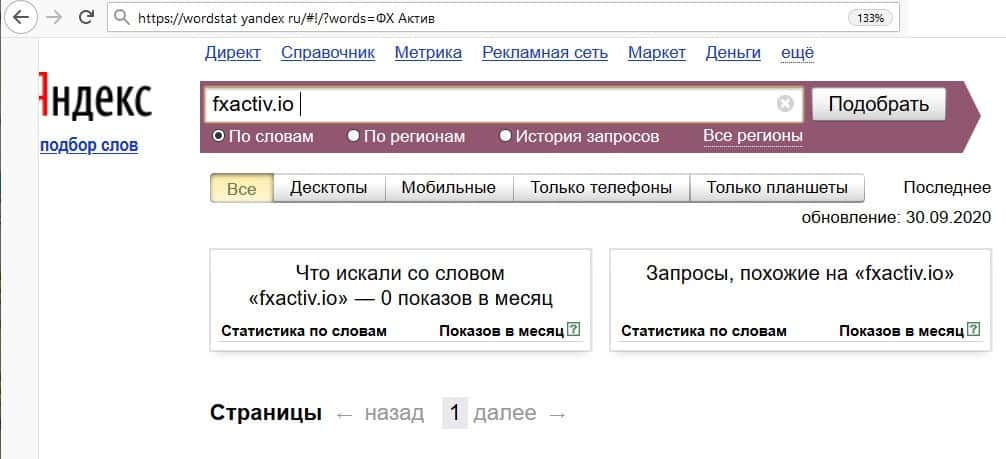This screenshot has width=1006, height=459.
Task: Select the По словам radio option
Action: tap(263, 136)
